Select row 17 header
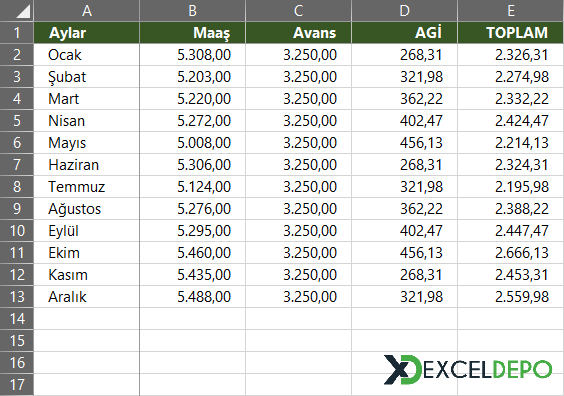Viewport: 564px width, 396px height. coord(17,385)
